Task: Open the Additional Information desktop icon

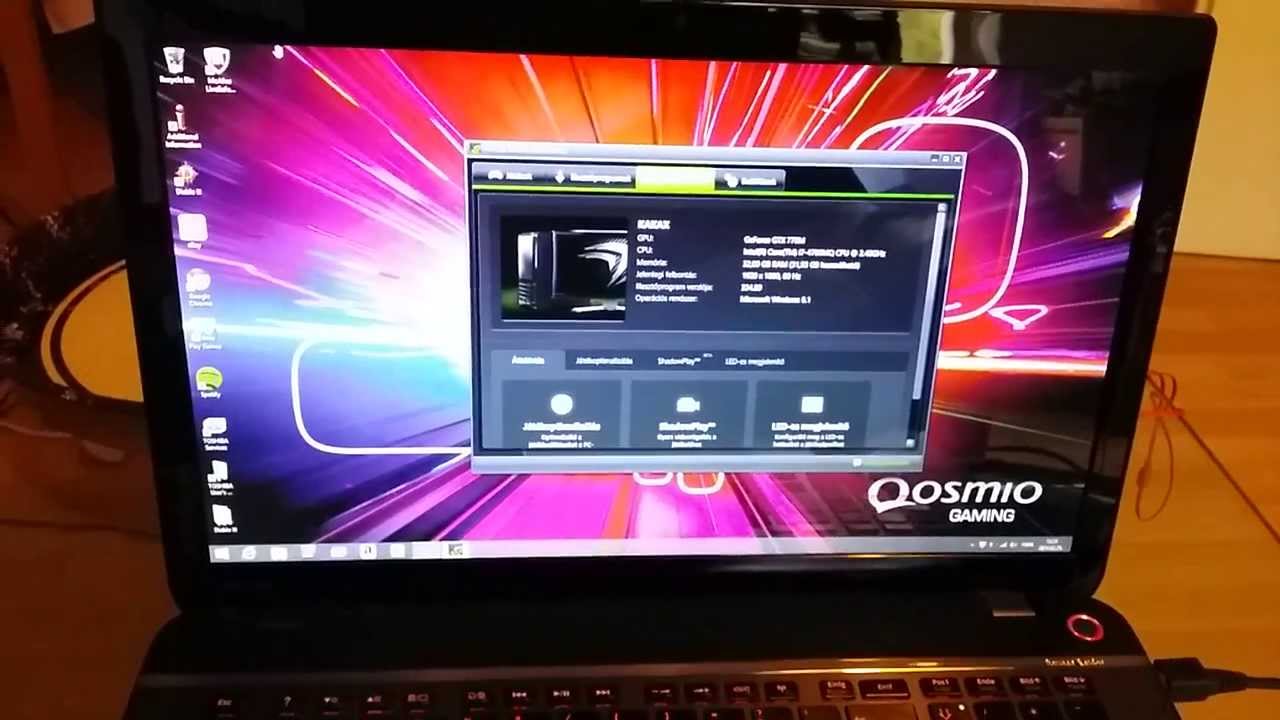Action: (183, 127)
